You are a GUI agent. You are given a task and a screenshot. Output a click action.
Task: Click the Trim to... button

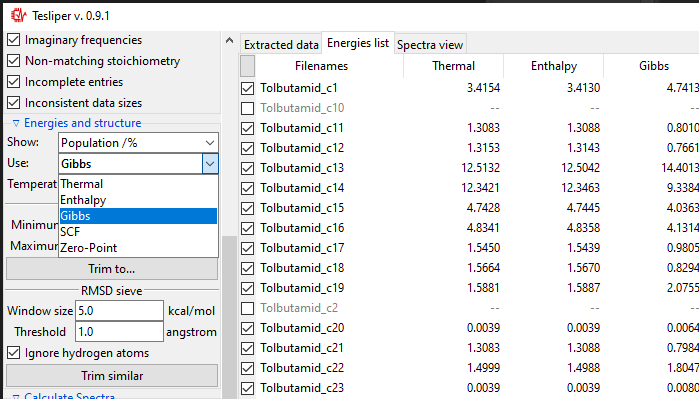click(112, 269)
